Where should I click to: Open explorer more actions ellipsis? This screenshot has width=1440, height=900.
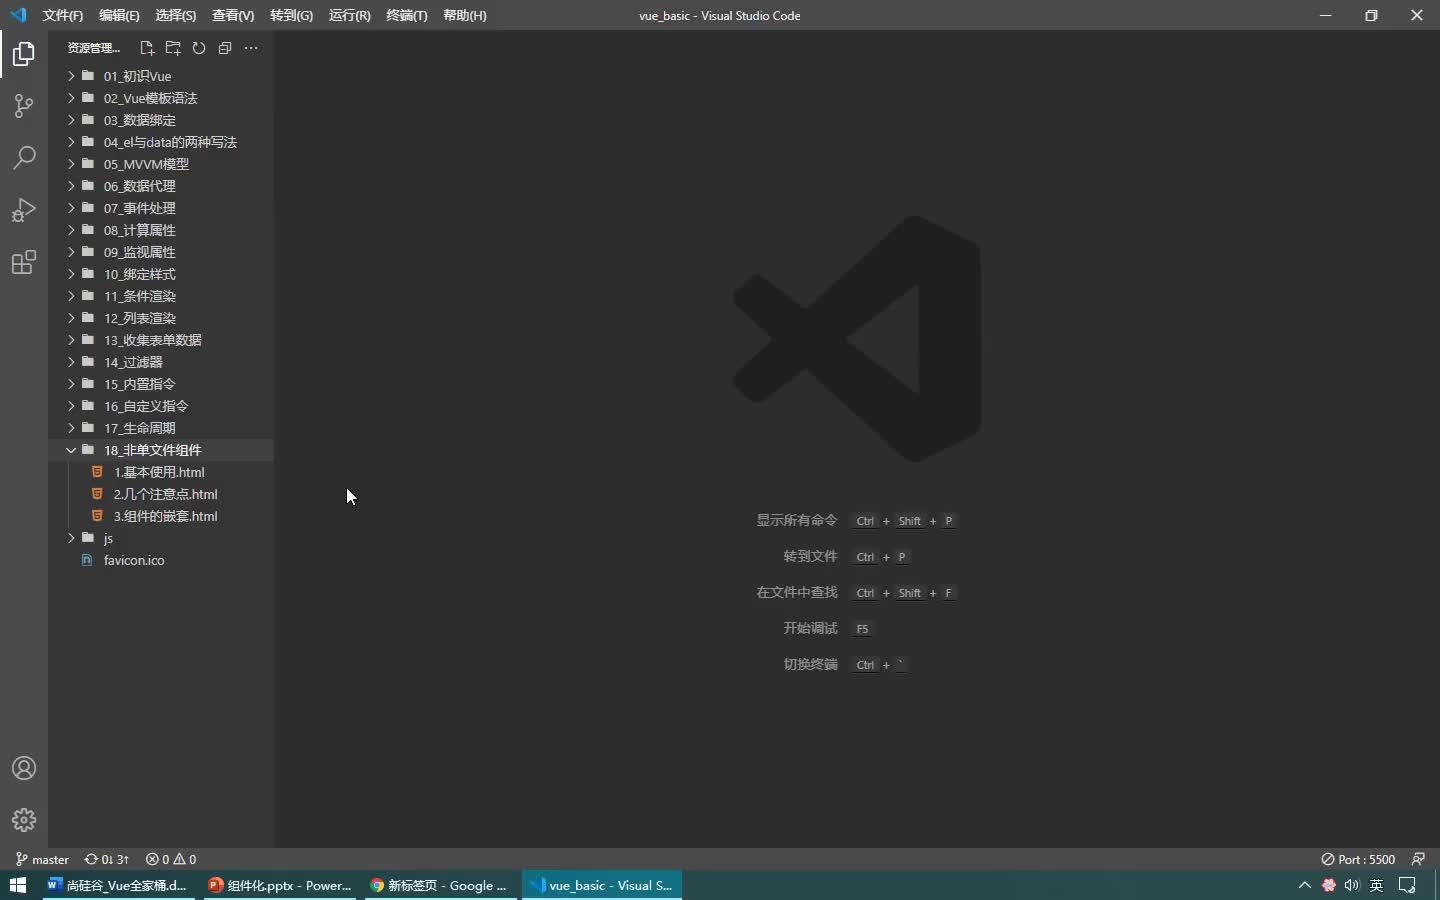[251, 48]
